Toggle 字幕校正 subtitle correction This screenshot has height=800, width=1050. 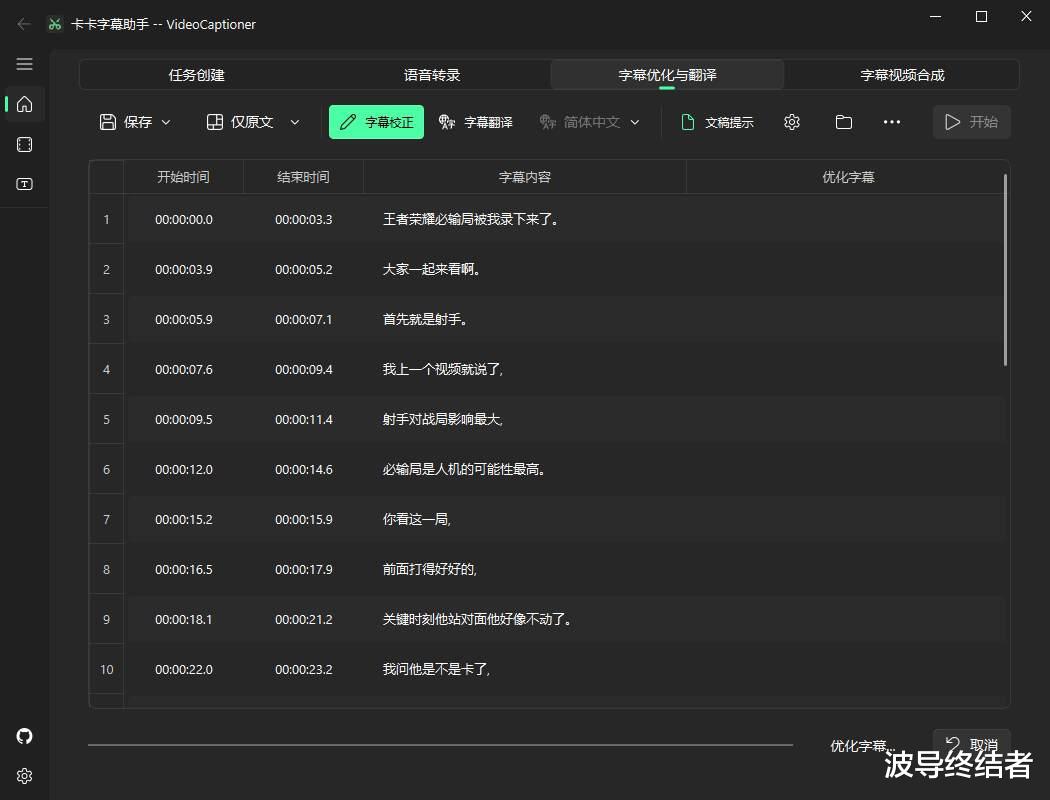coord(376,122)
